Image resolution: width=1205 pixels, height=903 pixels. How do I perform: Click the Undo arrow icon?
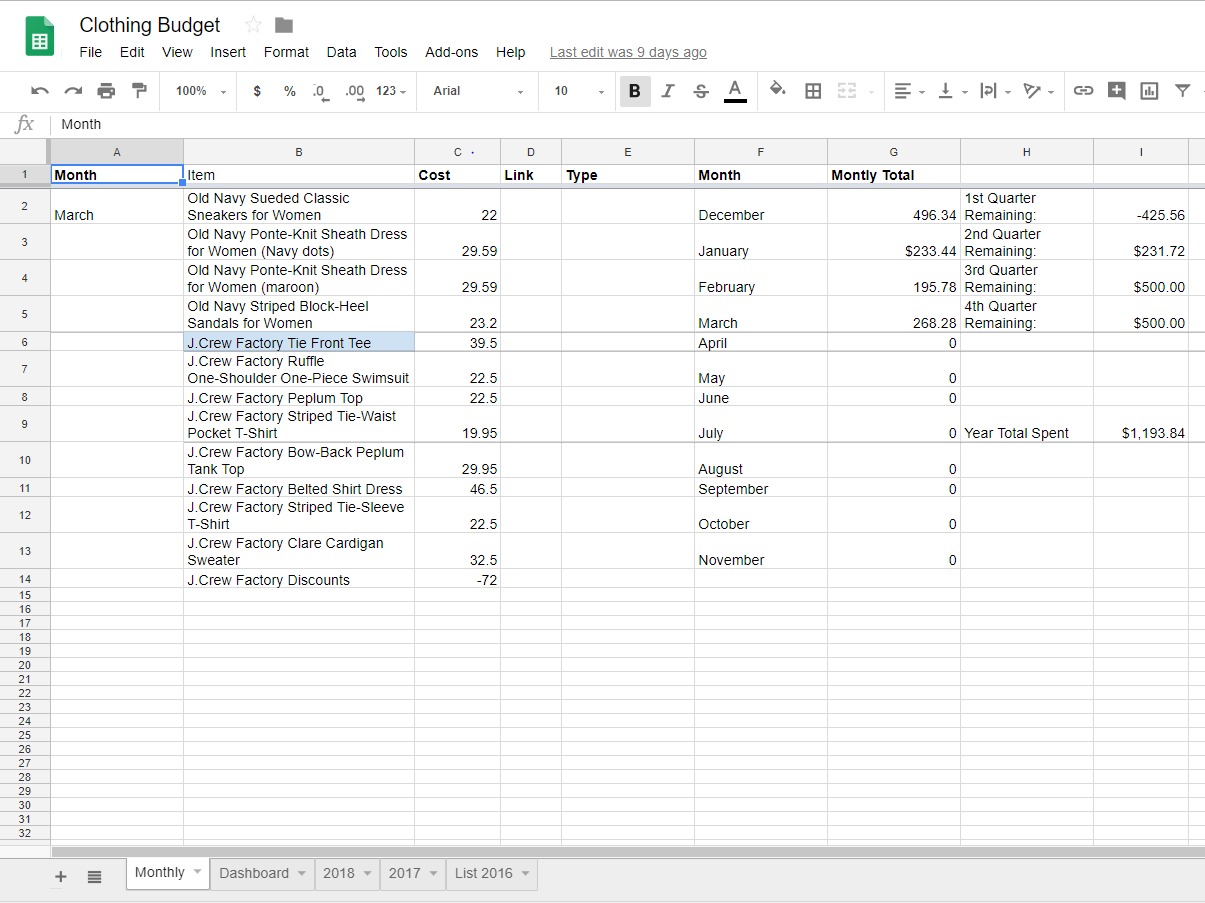(x=40, y=91)
